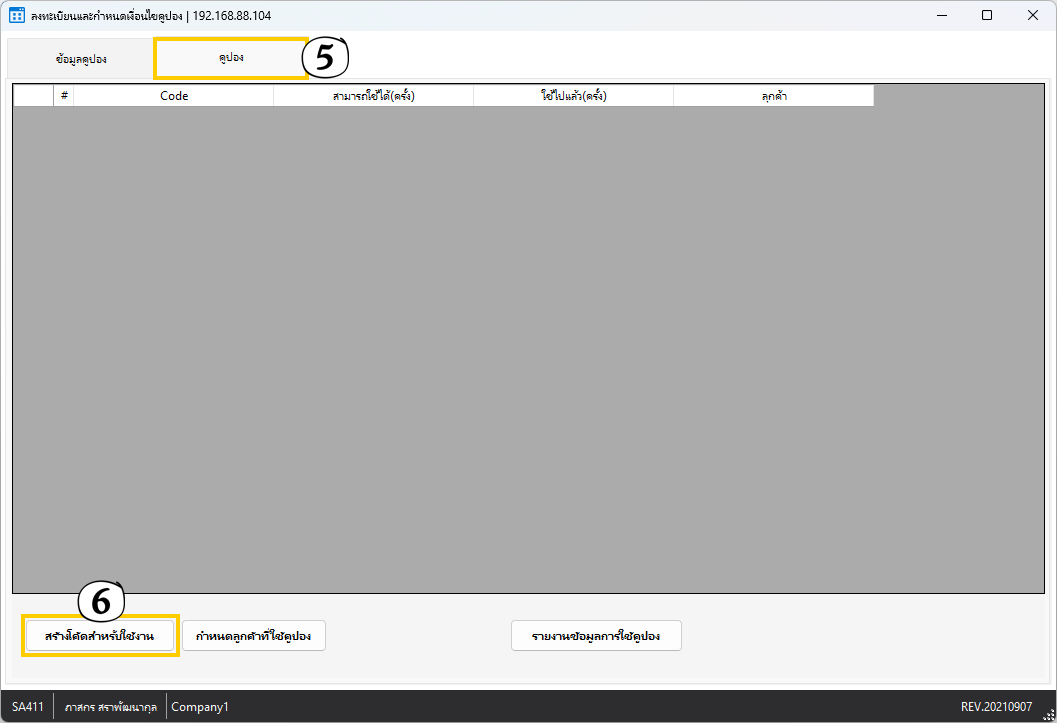Maximize the coupon registration window
1057x723 pixels.
(987, 15)
